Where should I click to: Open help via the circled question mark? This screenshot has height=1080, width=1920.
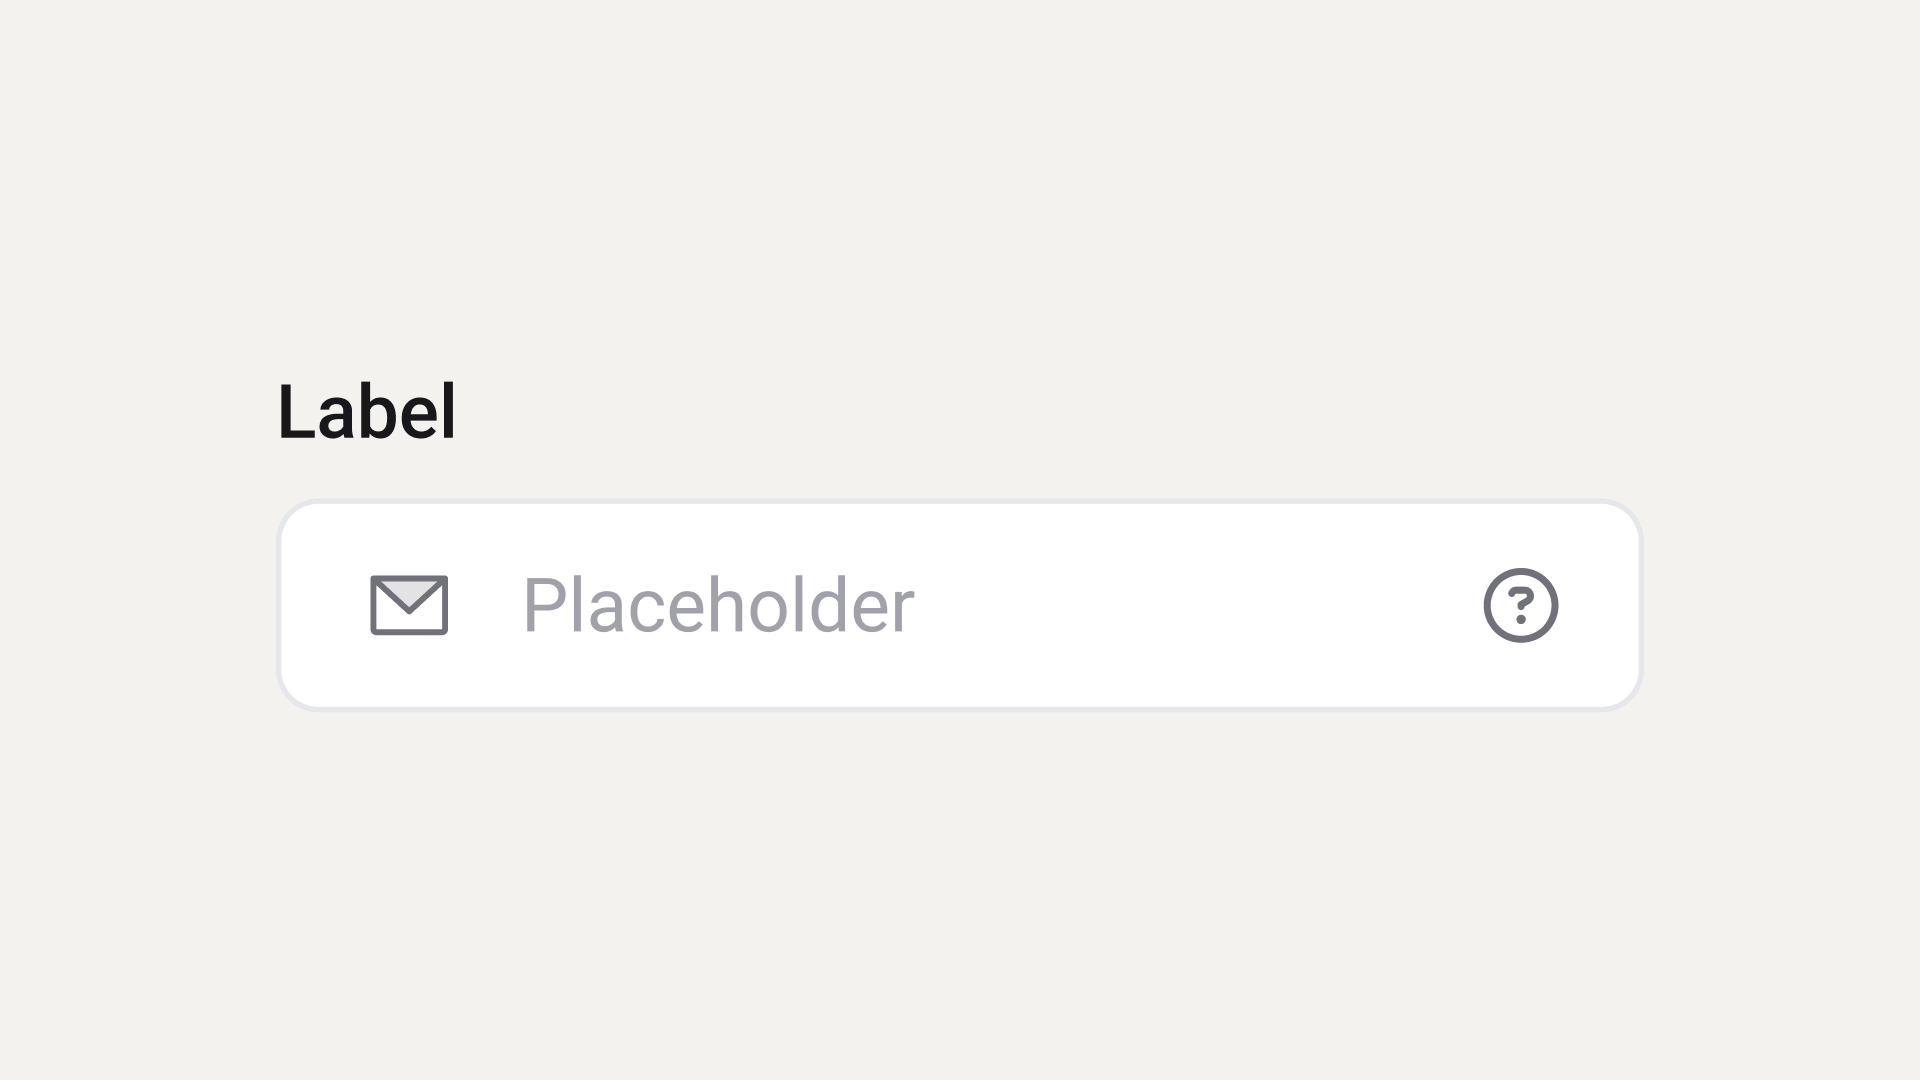coord(1520,605)
